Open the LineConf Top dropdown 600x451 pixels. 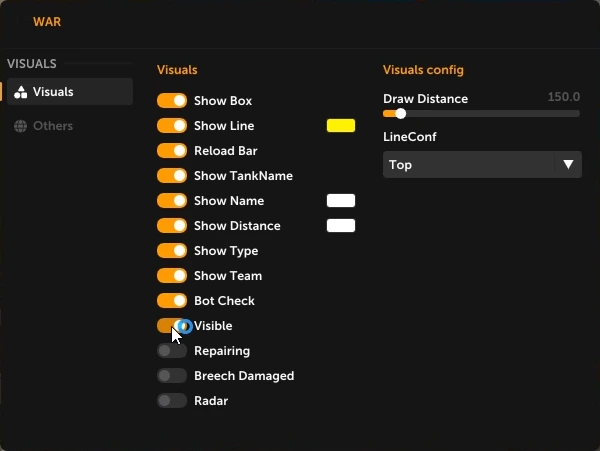tap(482, 164)
